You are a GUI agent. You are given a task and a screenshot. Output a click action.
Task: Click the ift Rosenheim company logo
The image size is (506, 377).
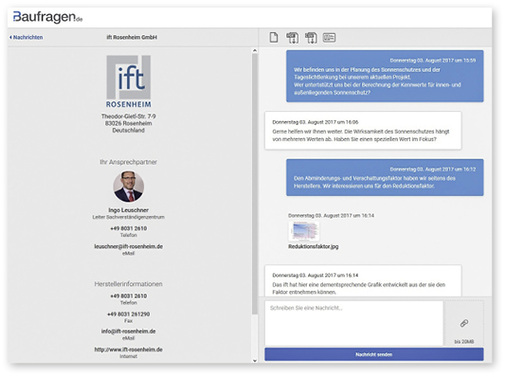click(128, 82)
